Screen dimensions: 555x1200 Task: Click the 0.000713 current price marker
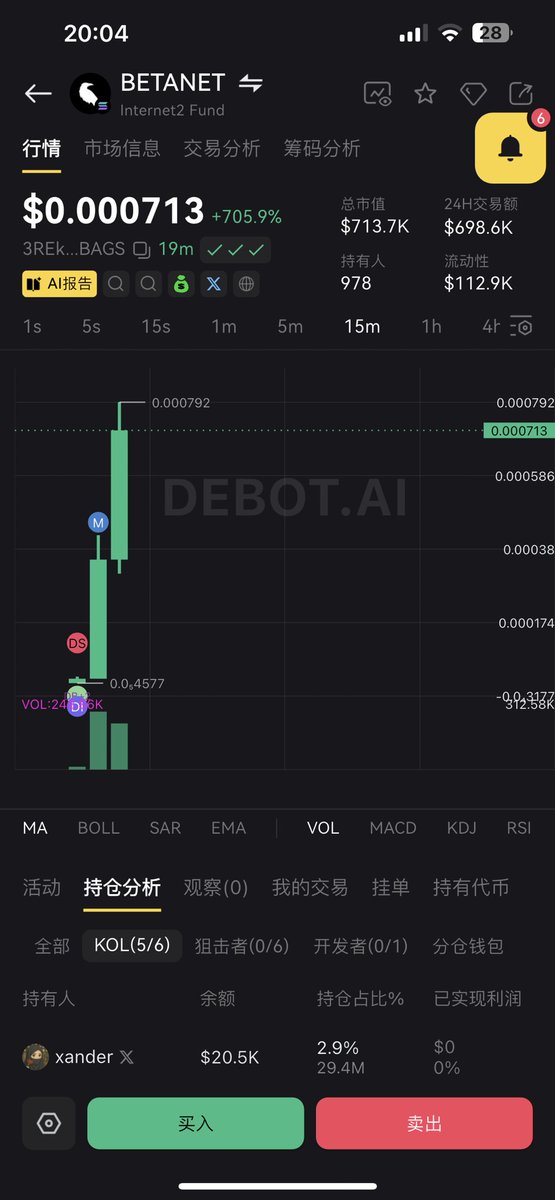(x=518, y=430)
